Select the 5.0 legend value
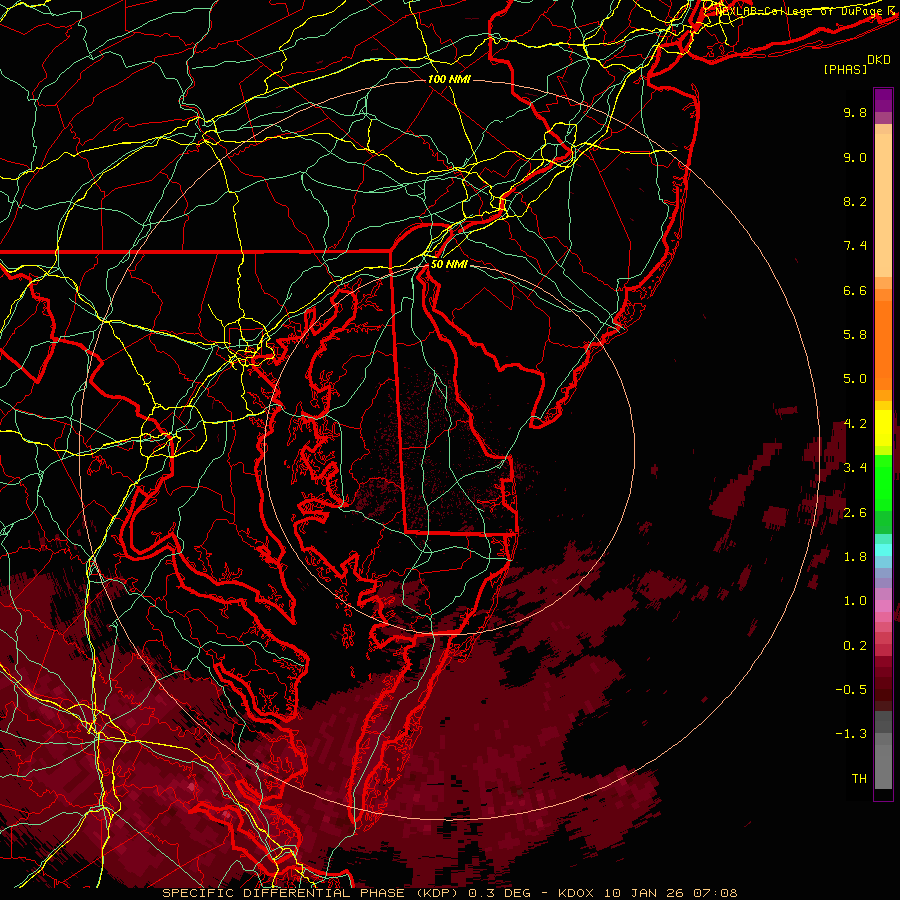Viewport: 900px width, 900px height. click(855, 379)
